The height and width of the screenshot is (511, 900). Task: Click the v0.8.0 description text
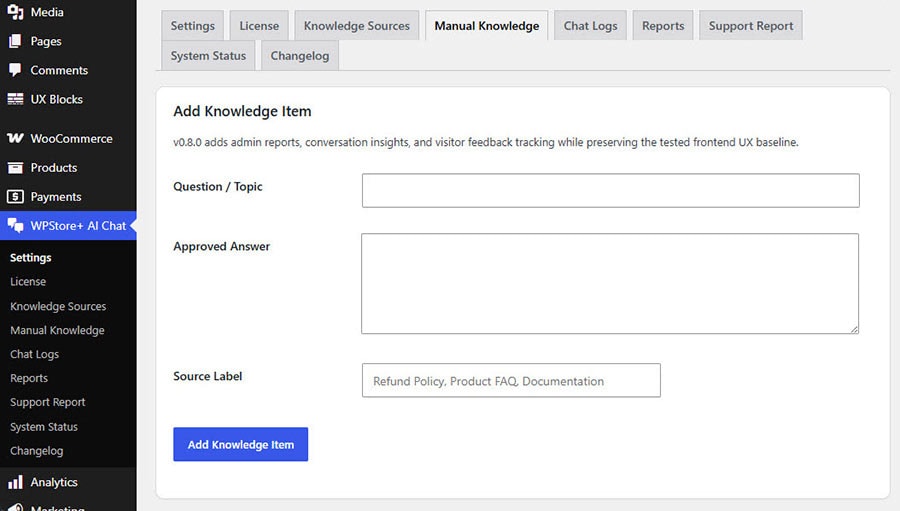pyautogui.click(x=486, y=142)
